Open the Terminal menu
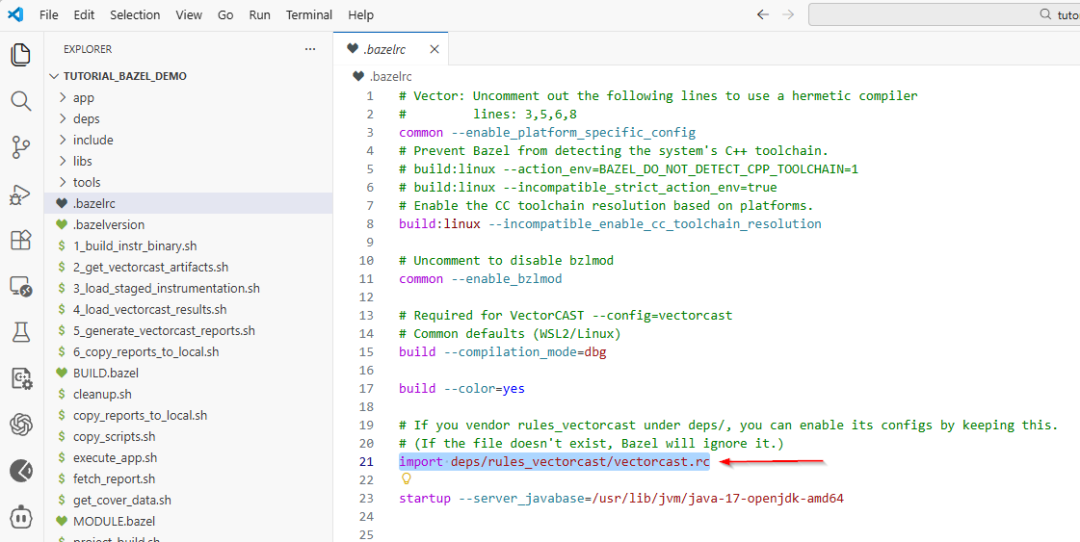 coord(309,14)
